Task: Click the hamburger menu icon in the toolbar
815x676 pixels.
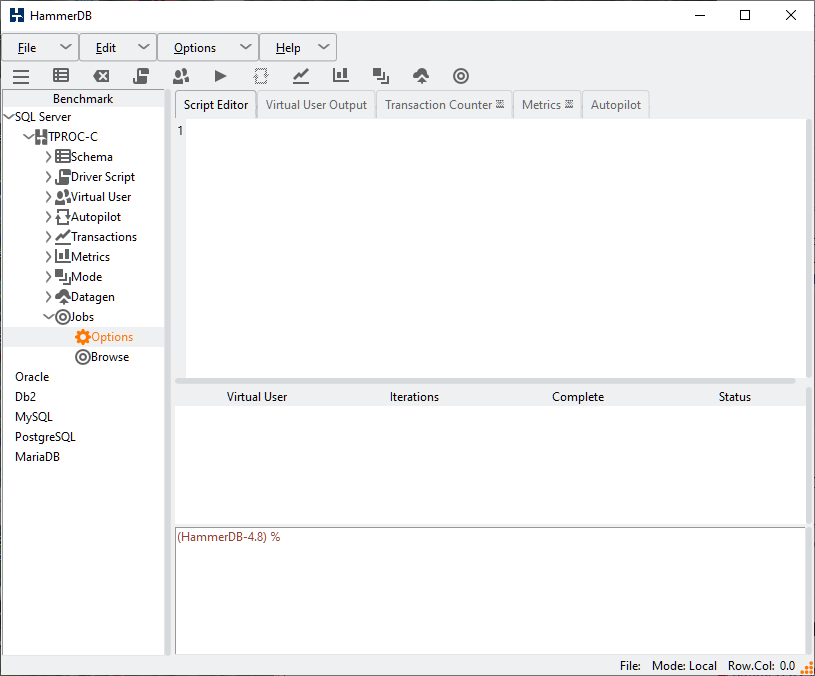Action: tap(21, 76)
